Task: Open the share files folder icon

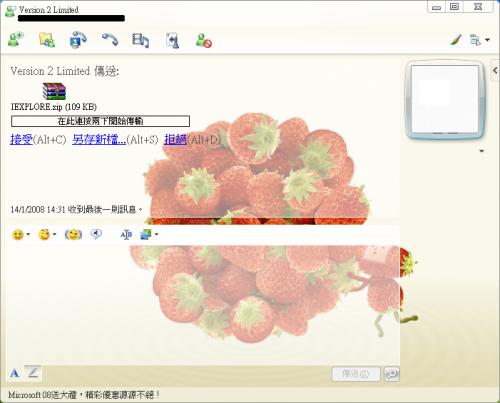Action: [47, 40]
